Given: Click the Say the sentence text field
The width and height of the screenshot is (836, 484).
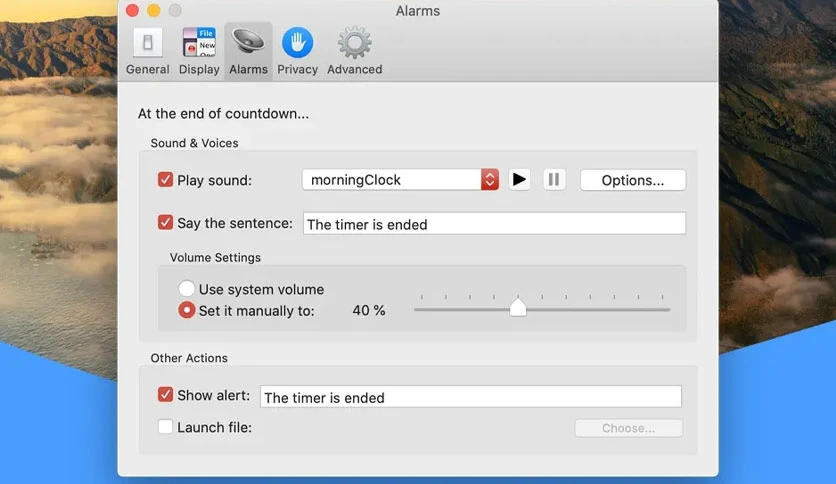Looking at the screenshot, I should pyautogui.click(x=494, y=223).
